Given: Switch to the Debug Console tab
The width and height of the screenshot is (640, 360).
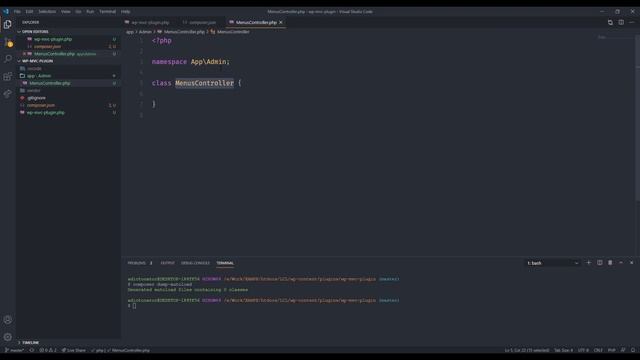Looking at the screenshot, I should [x=195, y=263].
